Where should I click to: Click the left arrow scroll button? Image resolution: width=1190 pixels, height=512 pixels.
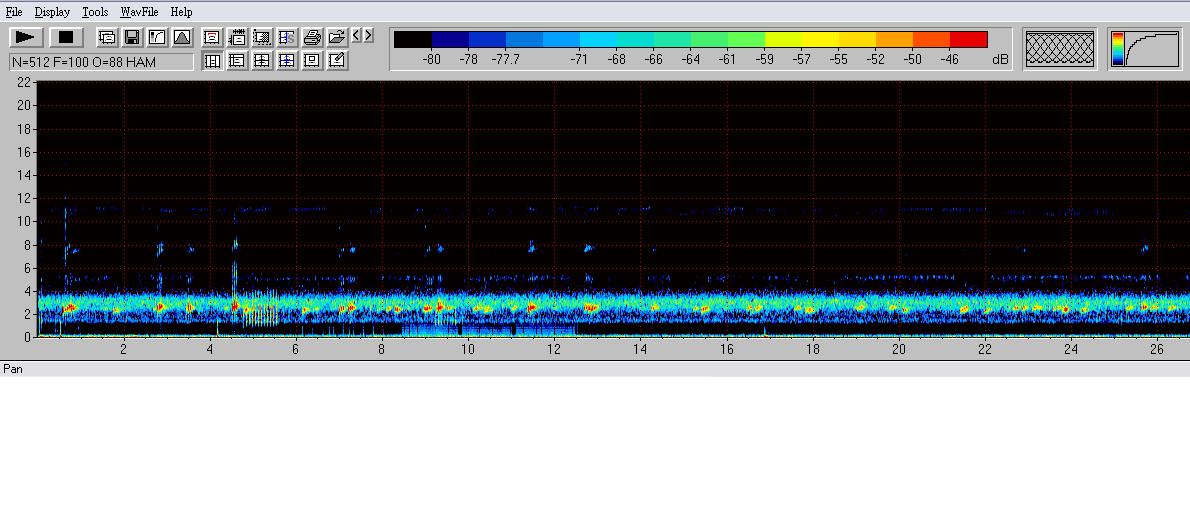pyautogui.click(x=356, y=36)
